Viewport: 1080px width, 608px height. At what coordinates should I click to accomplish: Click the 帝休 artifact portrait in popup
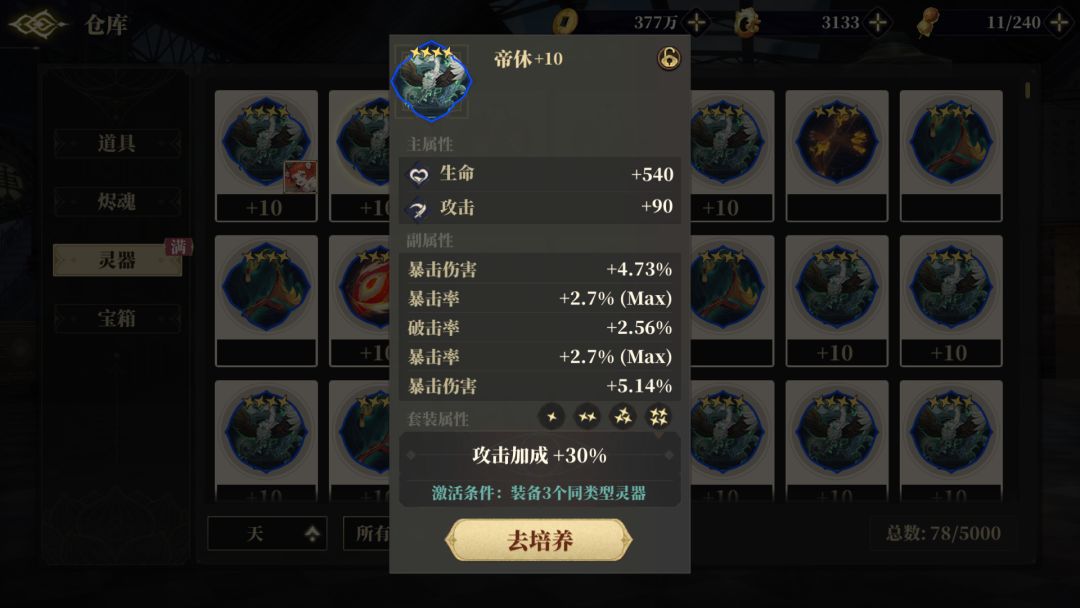(432, 81)
